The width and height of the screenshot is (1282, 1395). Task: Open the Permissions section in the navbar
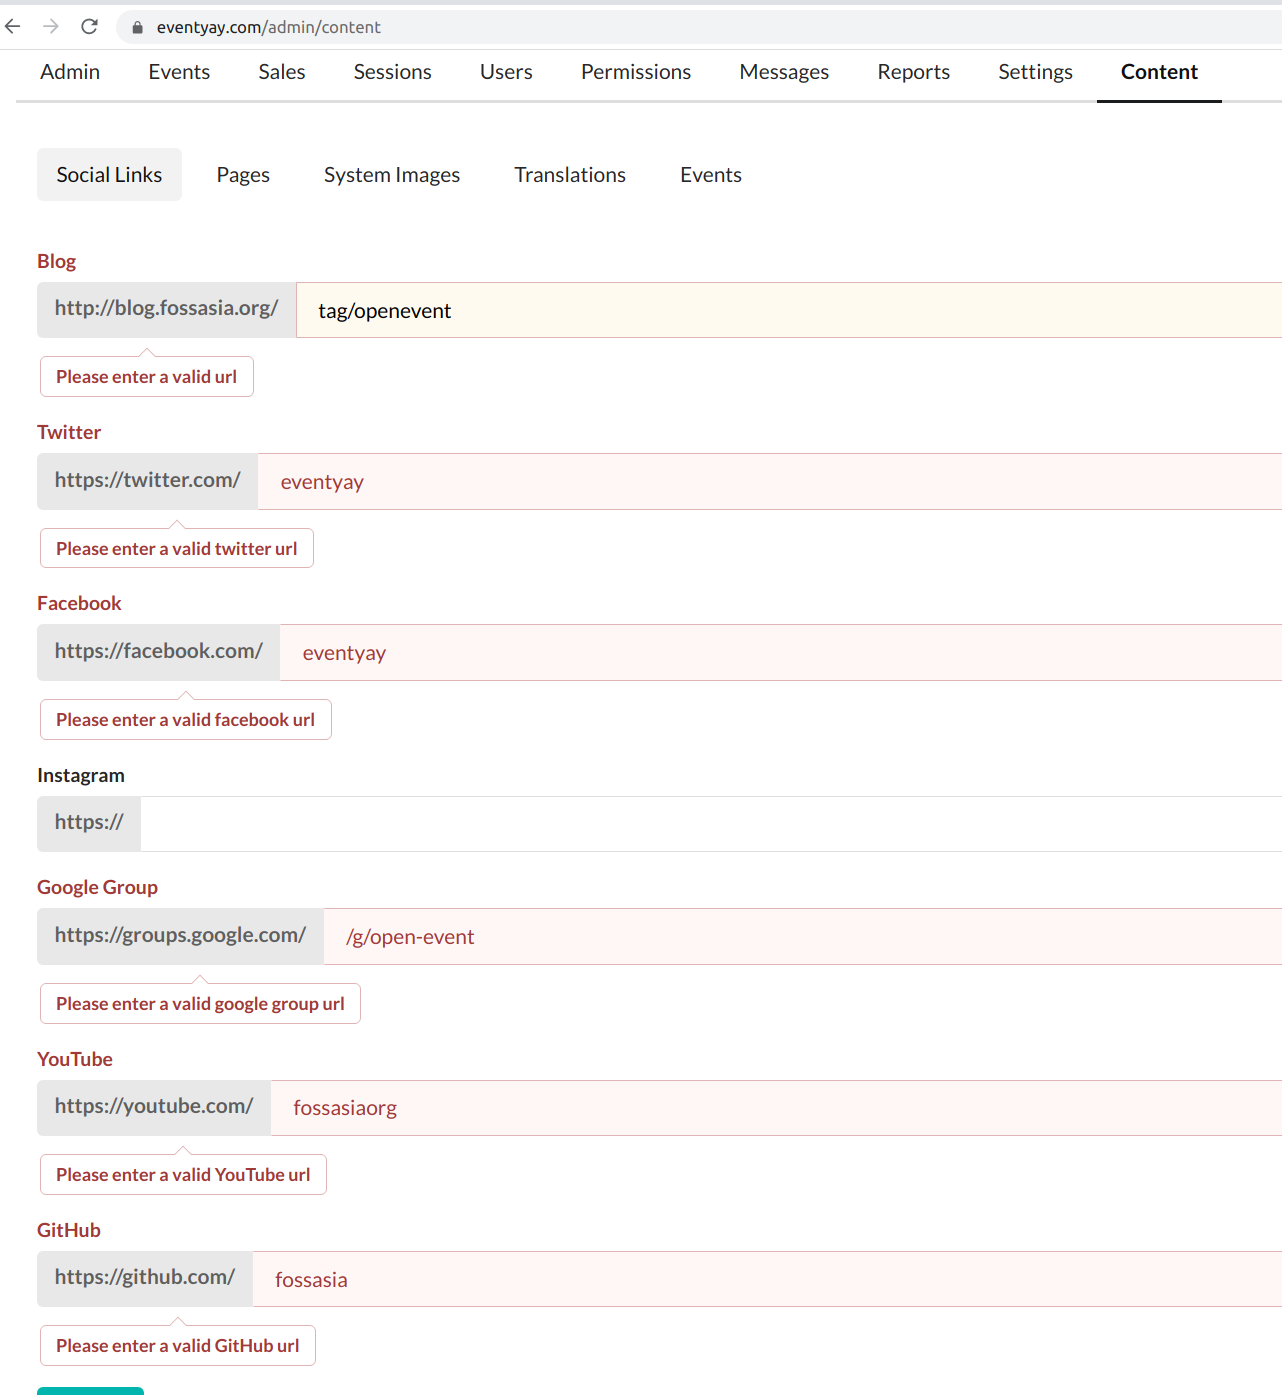click(635, 71)
